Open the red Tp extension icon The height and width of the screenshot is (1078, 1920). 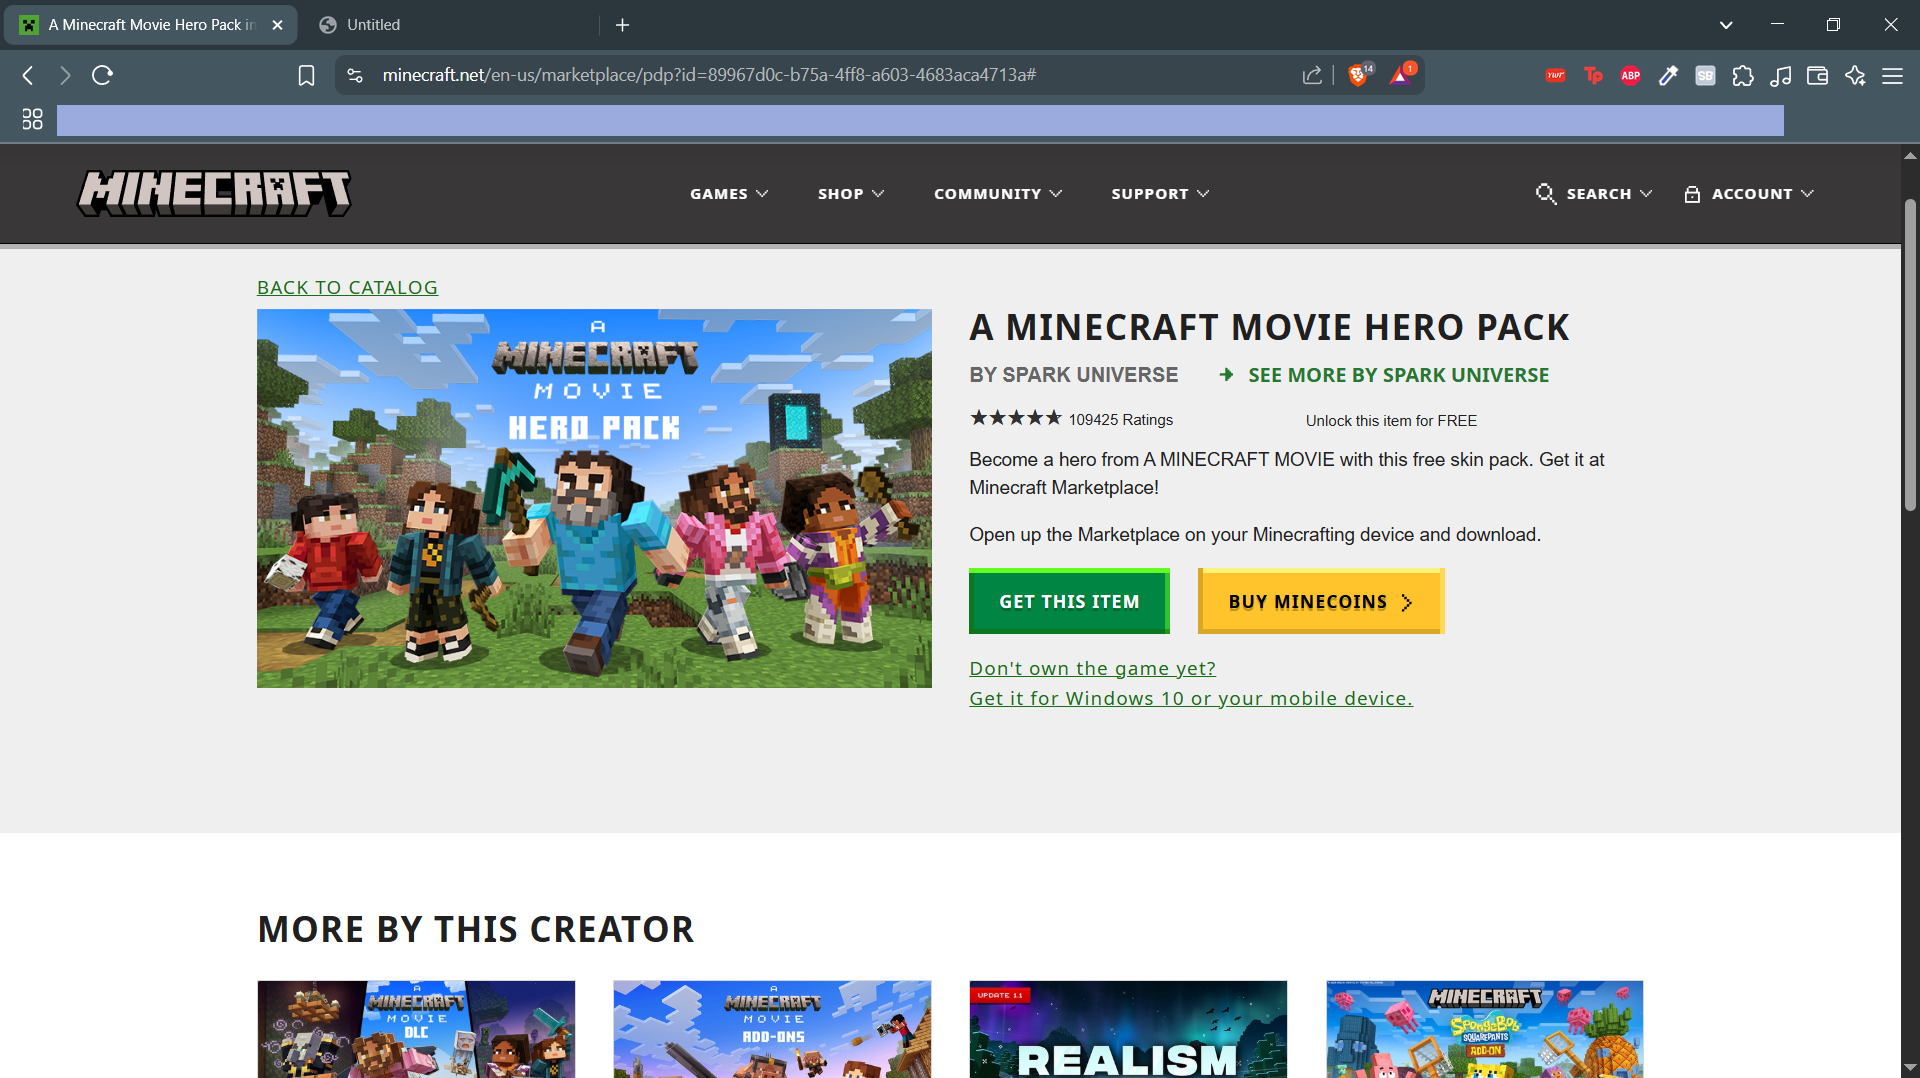1593,75
